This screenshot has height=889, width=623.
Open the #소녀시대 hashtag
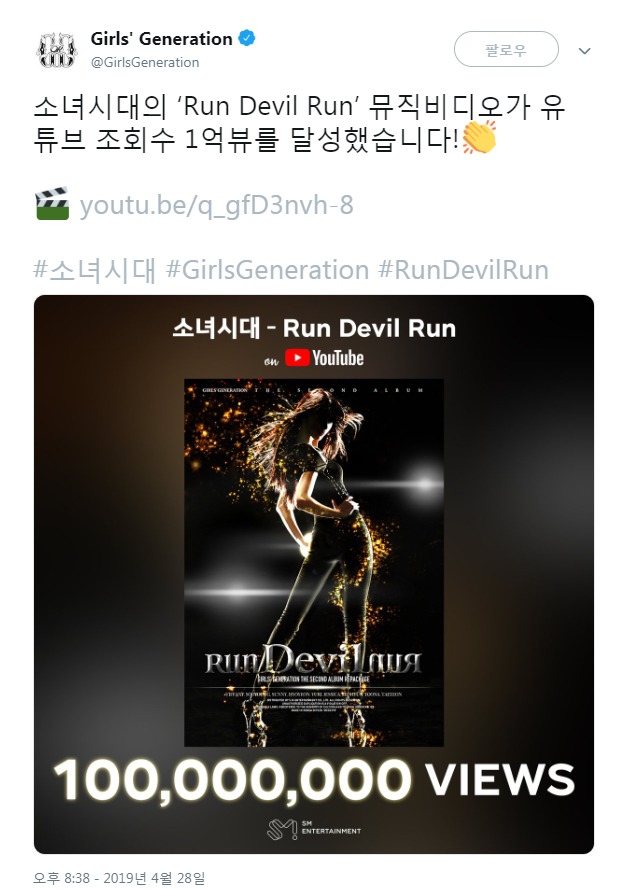[x=94, y=269]
